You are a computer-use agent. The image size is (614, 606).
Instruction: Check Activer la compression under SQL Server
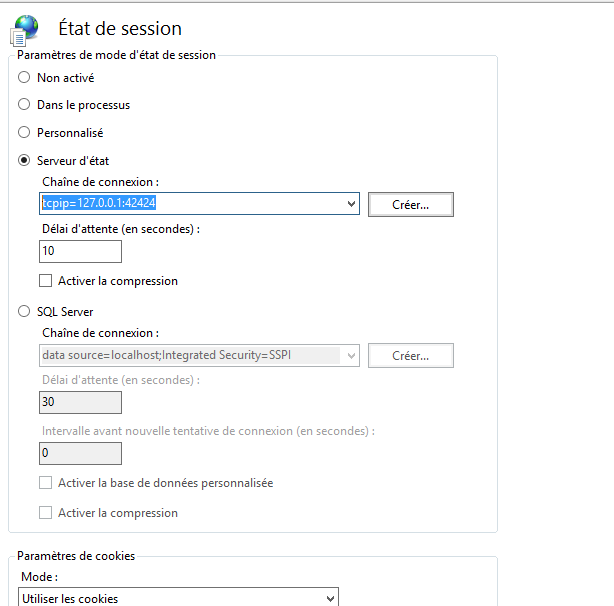[x=45, y=513]
